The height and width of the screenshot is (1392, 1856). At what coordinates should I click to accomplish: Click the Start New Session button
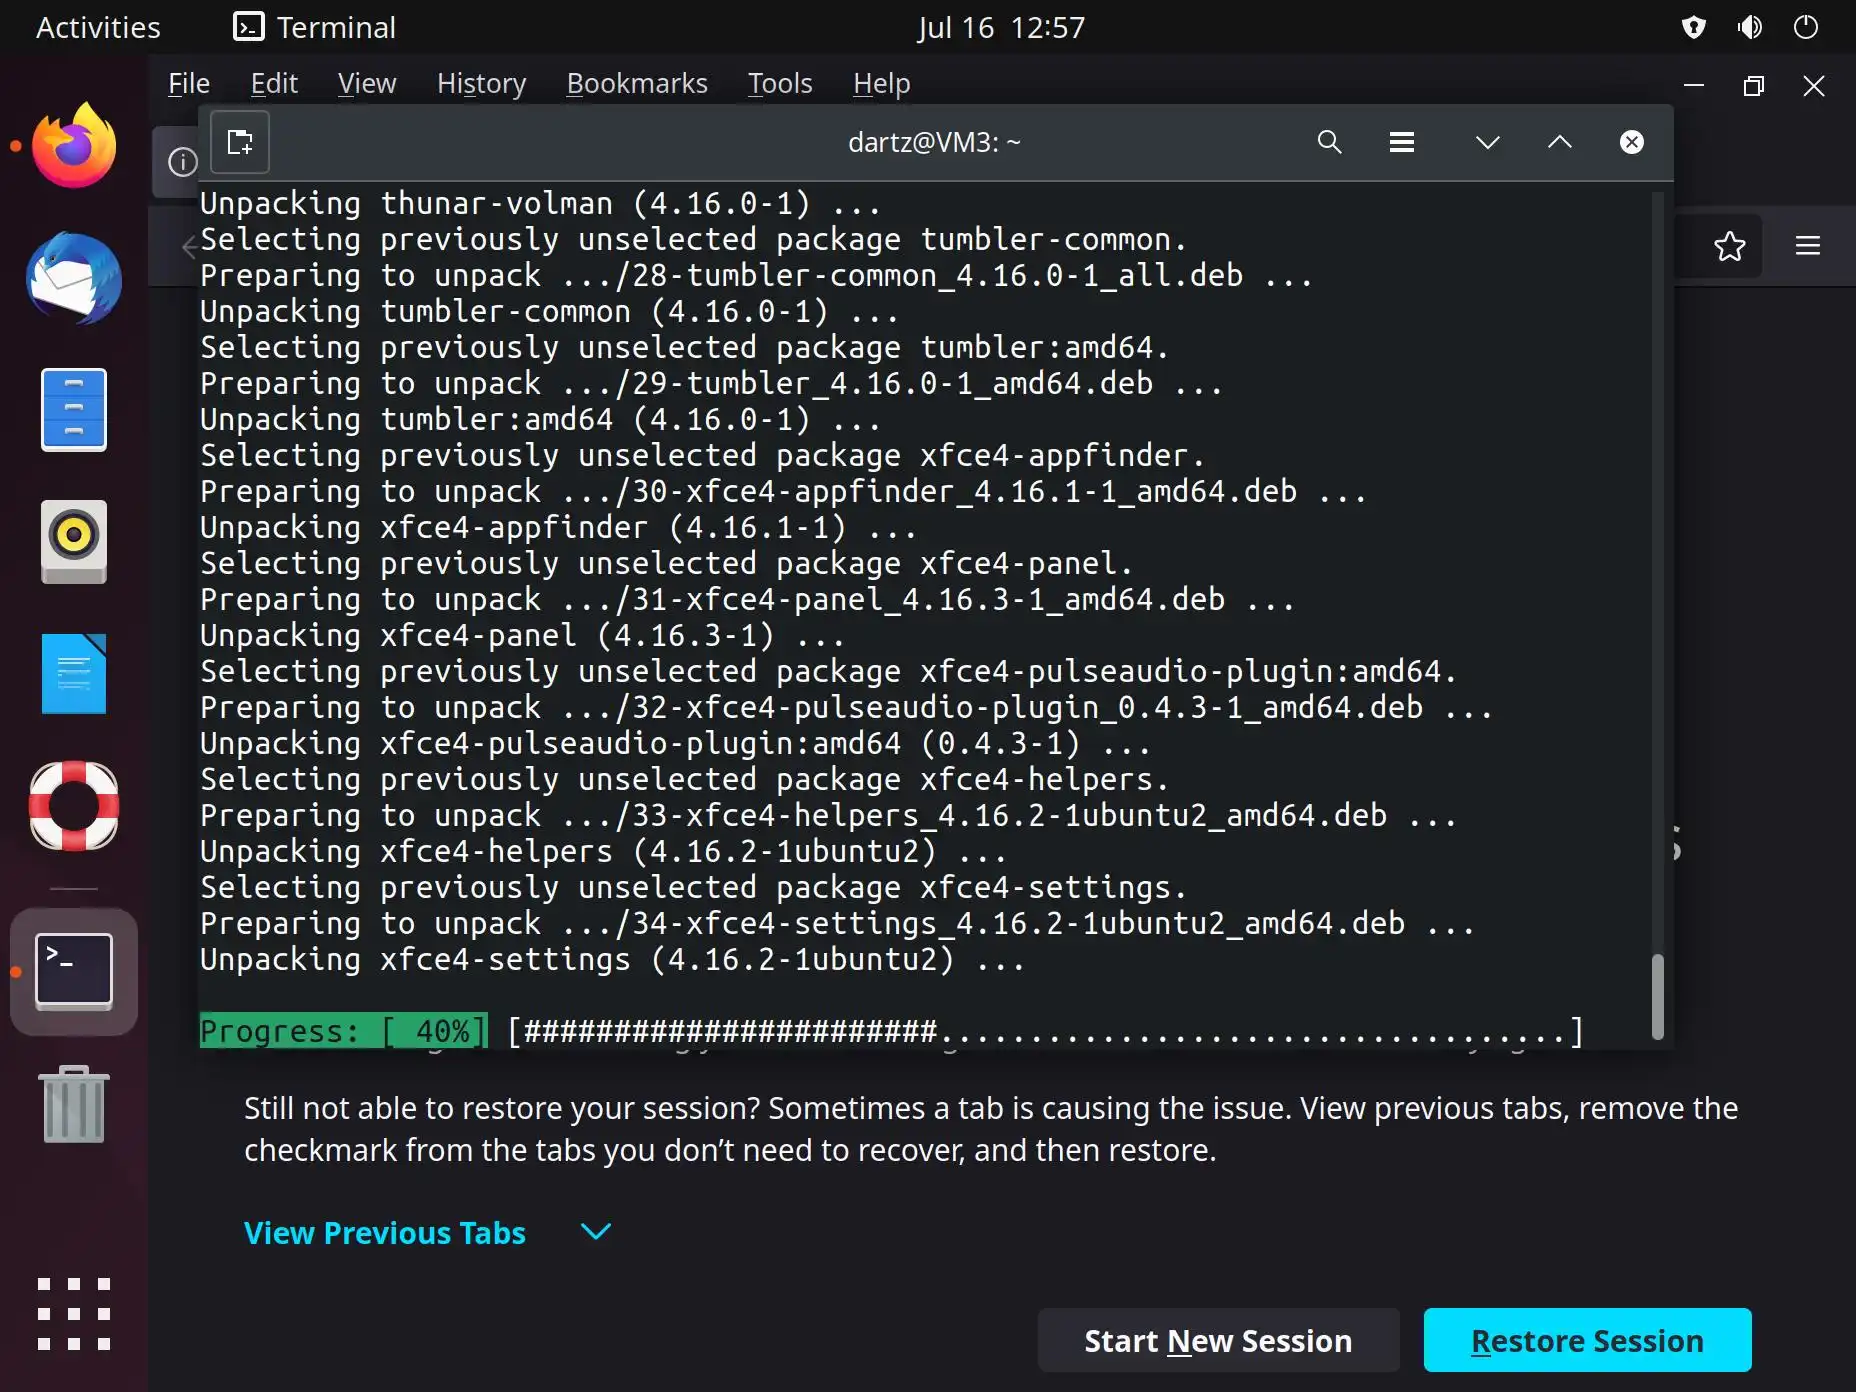pos(1218,1340)
